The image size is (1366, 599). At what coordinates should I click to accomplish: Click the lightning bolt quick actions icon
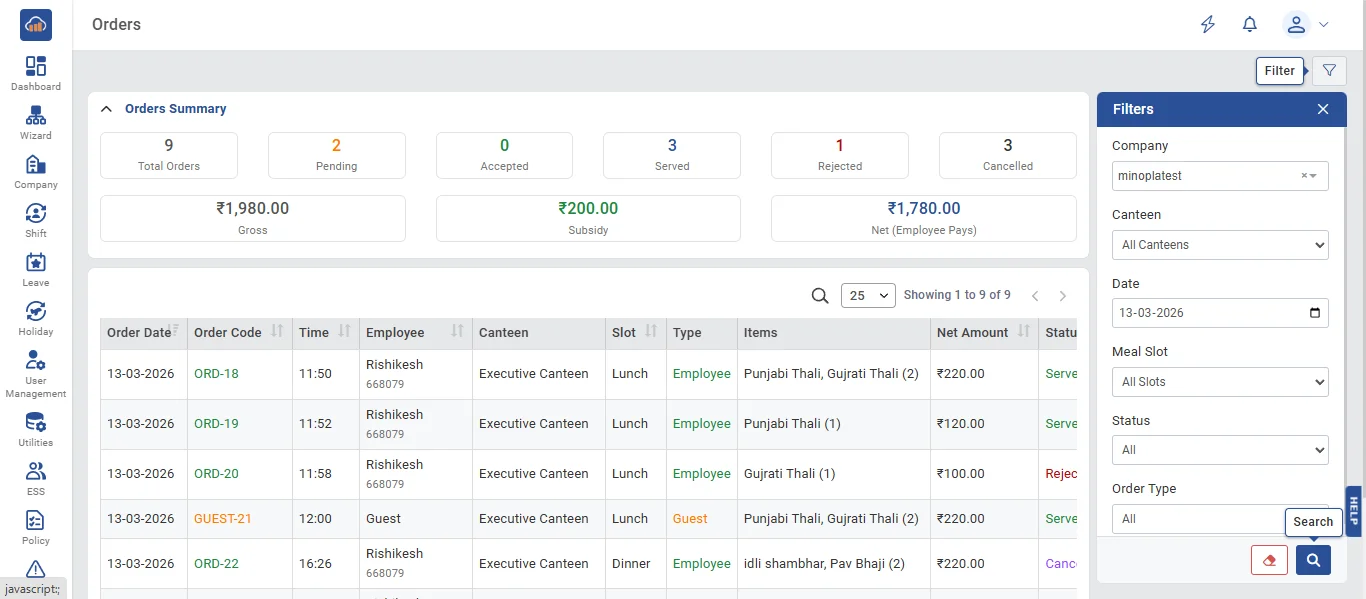(1208, 25)
